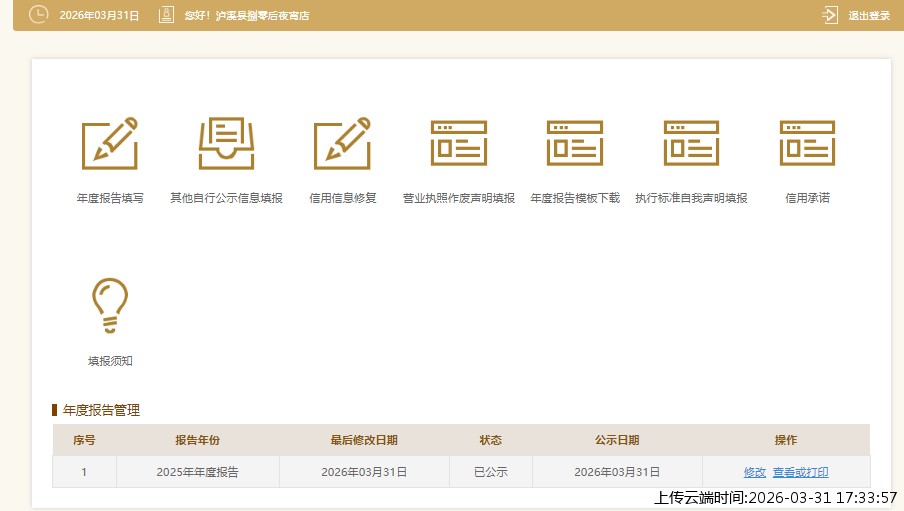Open the 执行标准自我声明填报 icon
Screen dimensions: 904x511
pyautogui.click(x=691, y=143)
